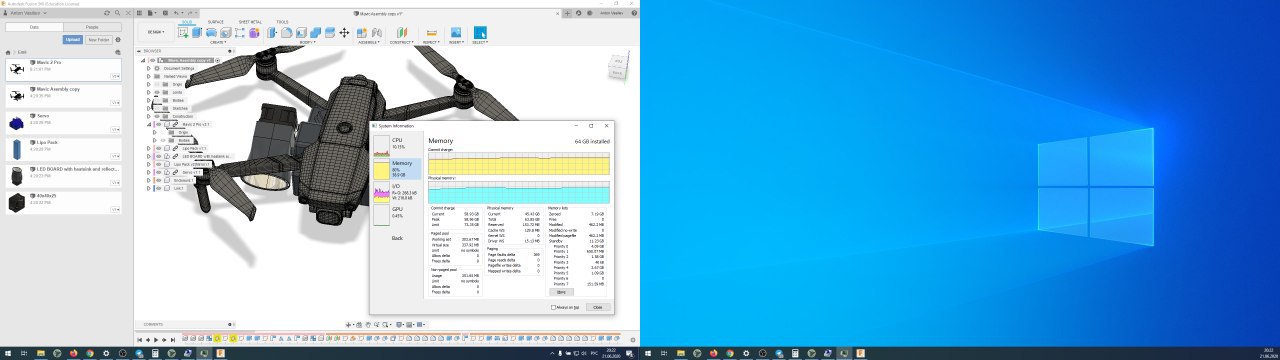
Task: Toggle visibility of Lipo Pack v1:1
Action: click(x=159, y=148)
